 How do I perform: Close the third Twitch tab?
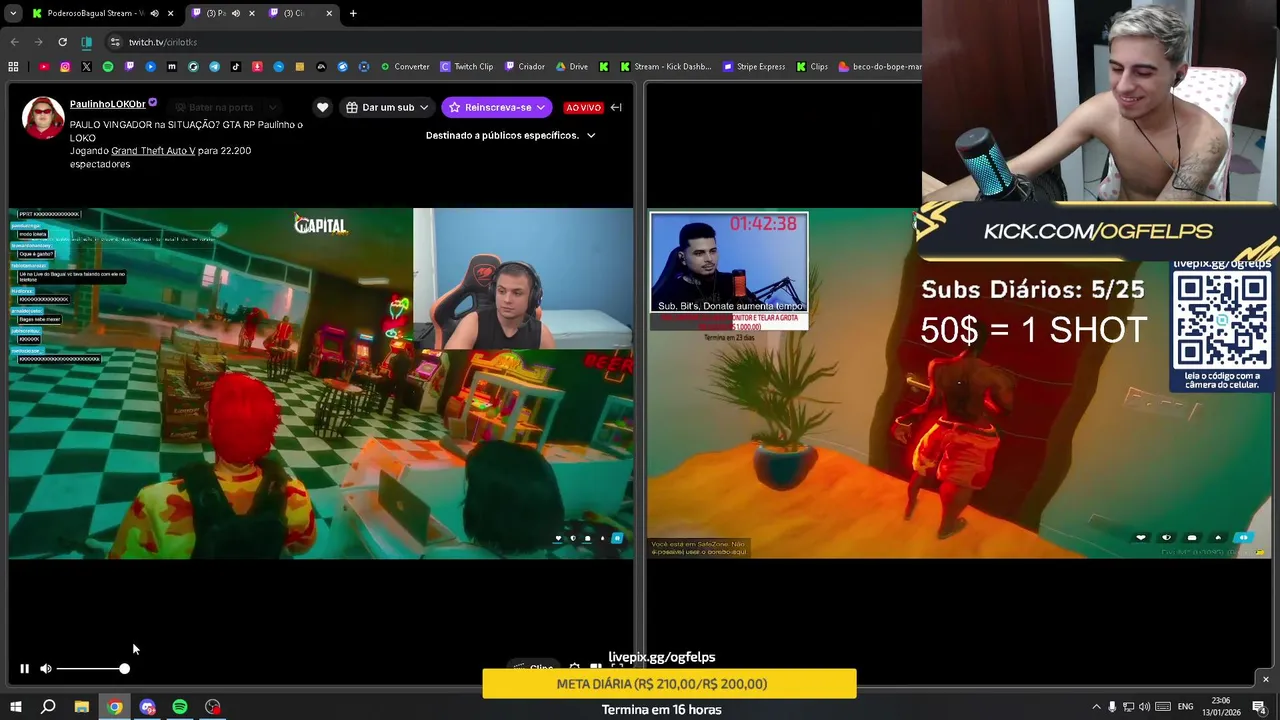[329, 13]
